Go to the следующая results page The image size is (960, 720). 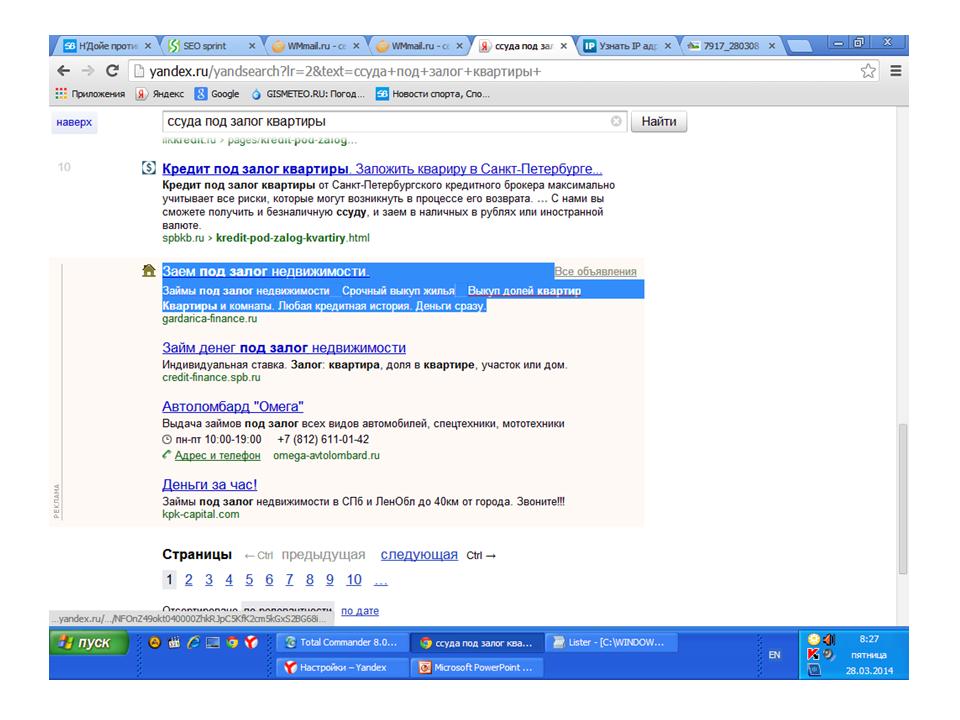point(419,555)
